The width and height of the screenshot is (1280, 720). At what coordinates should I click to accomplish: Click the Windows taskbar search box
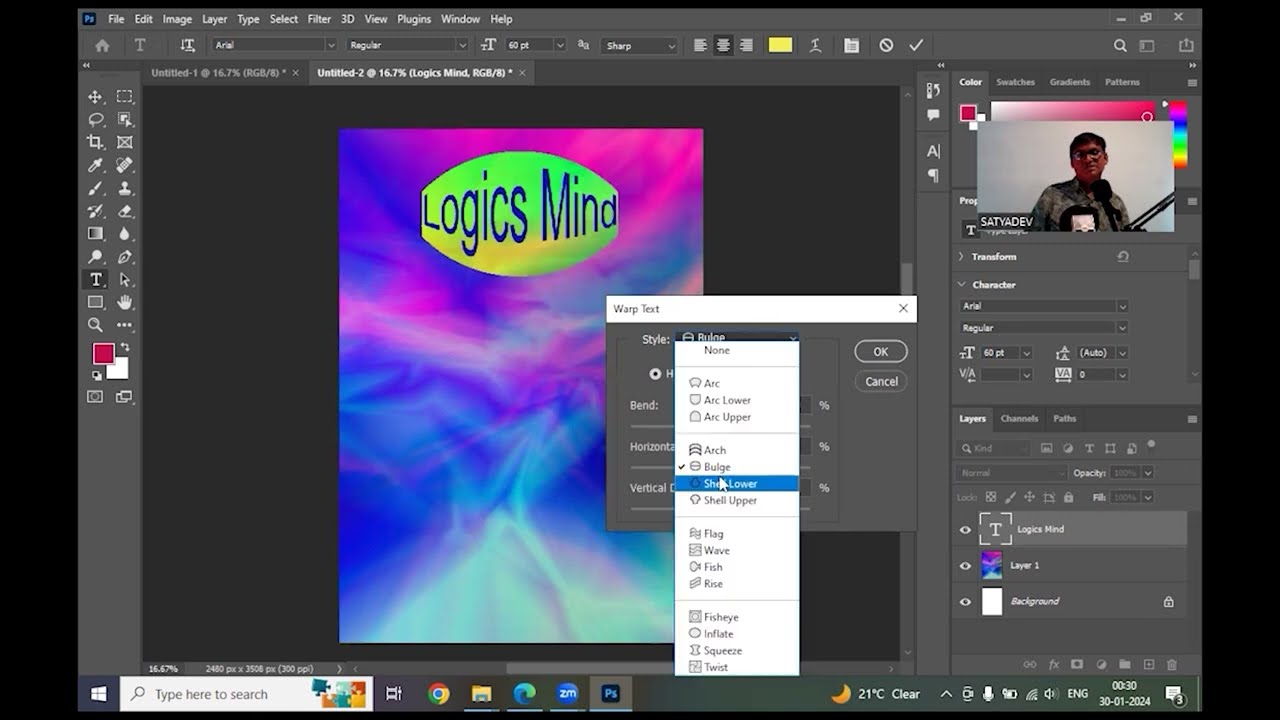click(246, 694)
